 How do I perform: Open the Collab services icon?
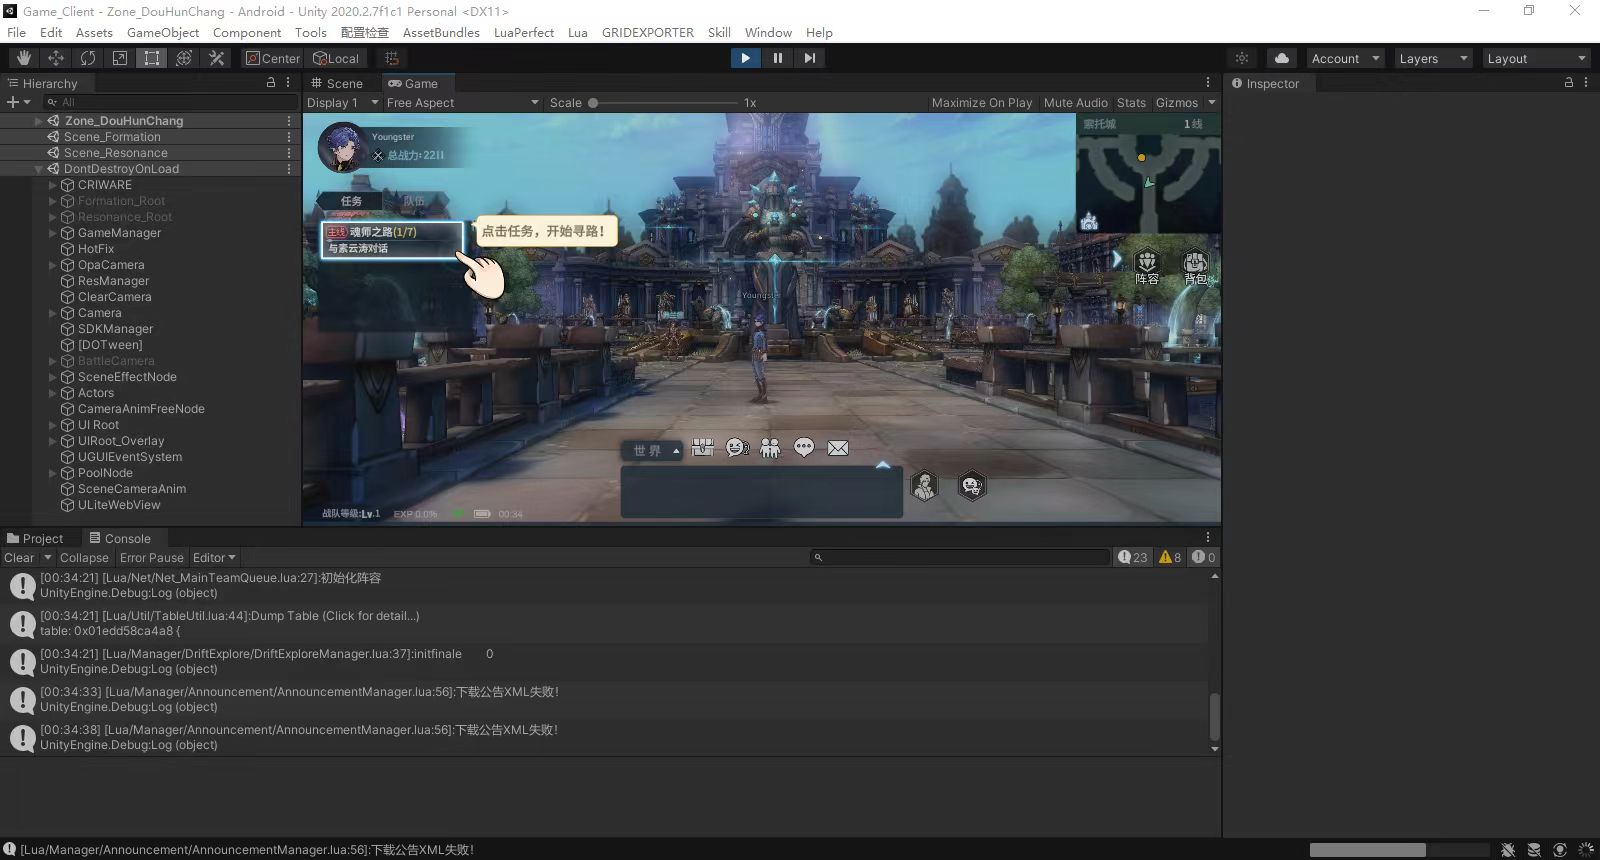(1242, 58)
